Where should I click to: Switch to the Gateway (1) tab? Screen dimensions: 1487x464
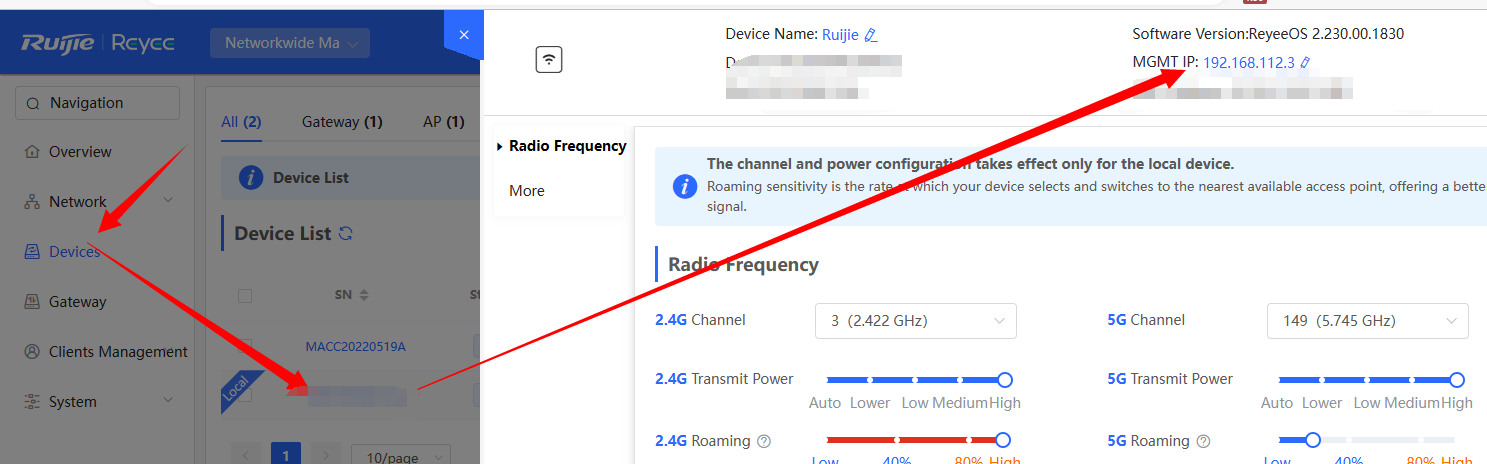pos(342,122)
